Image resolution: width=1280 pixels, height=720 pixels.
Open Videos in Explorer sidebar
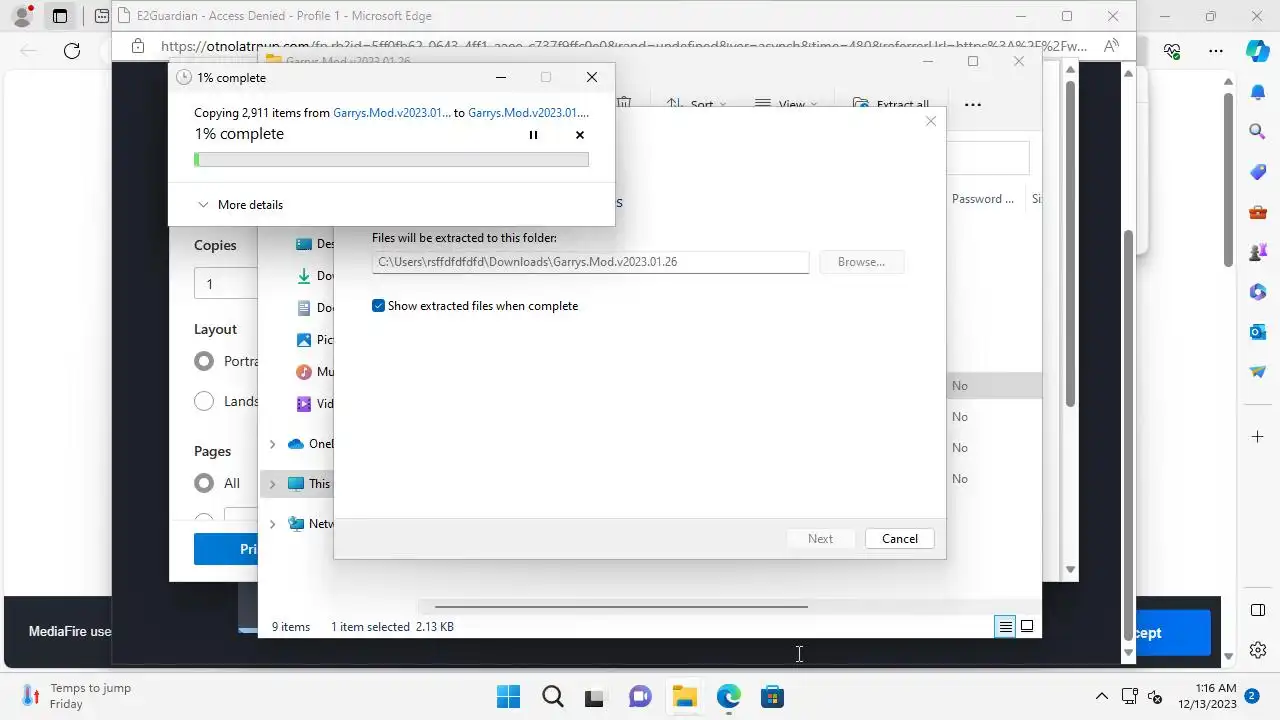pyautogui.click(x=315, y=404)
